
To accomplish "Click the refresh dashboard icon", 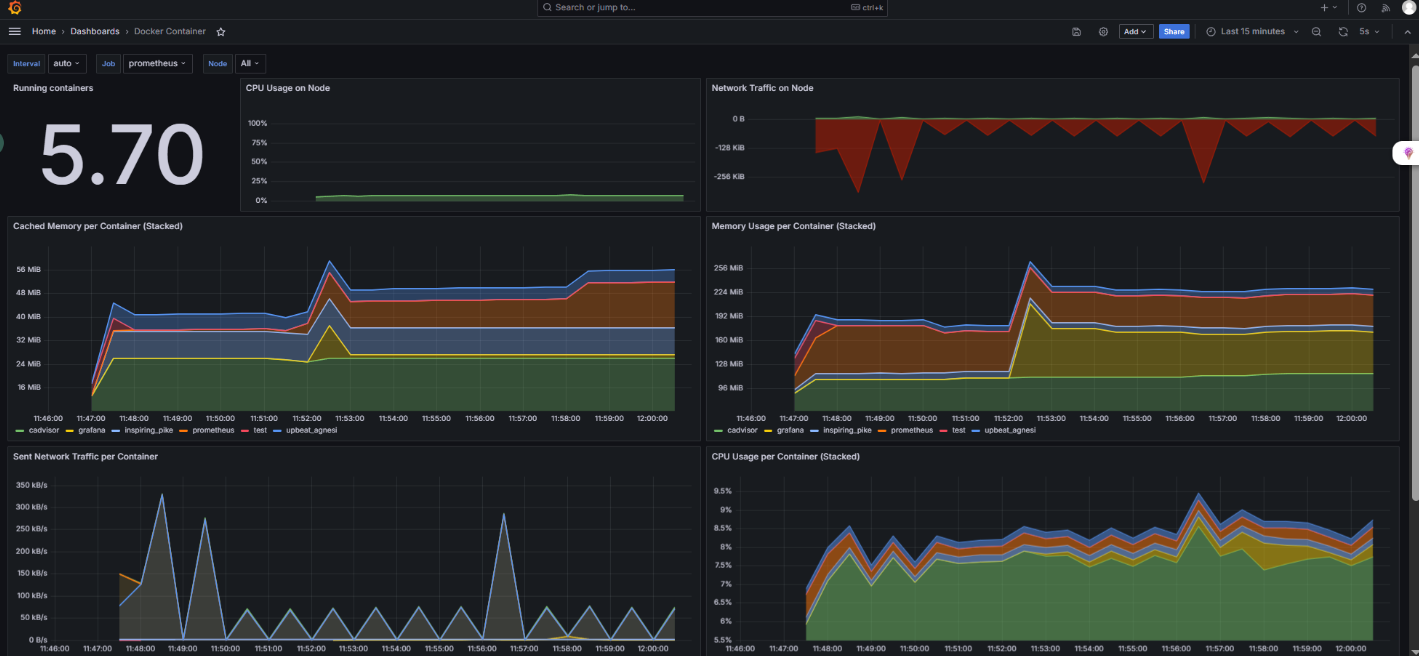I will click(1343, 32).
